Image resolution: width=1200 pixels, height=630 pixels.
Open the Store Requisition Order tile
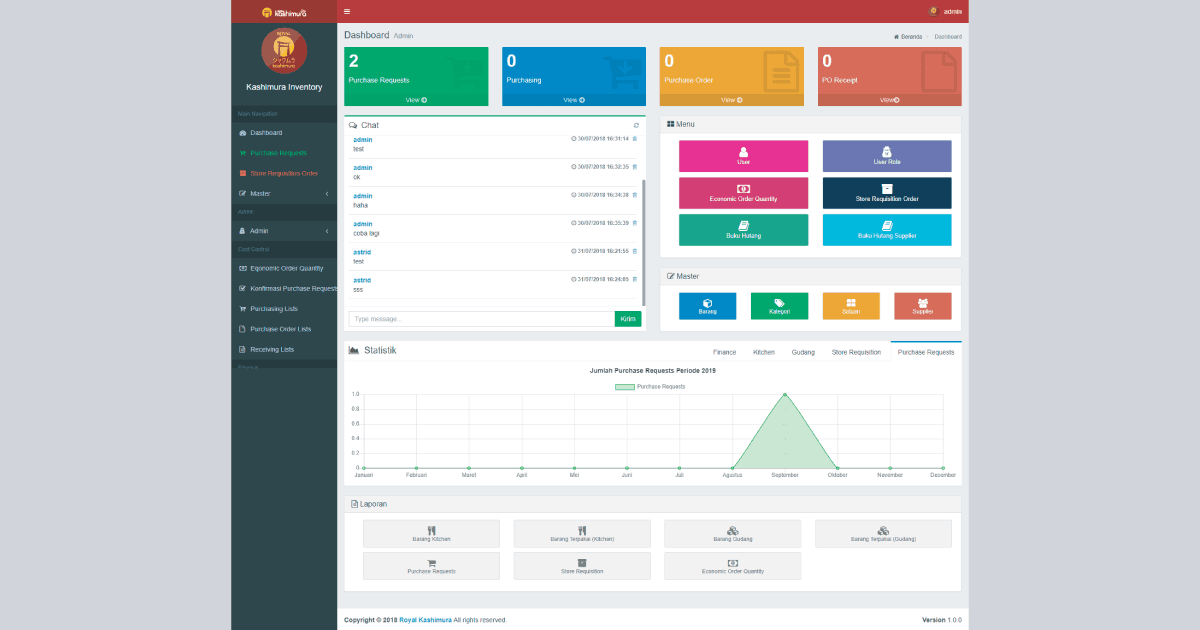pyautogui.click(x=887, y=193)
